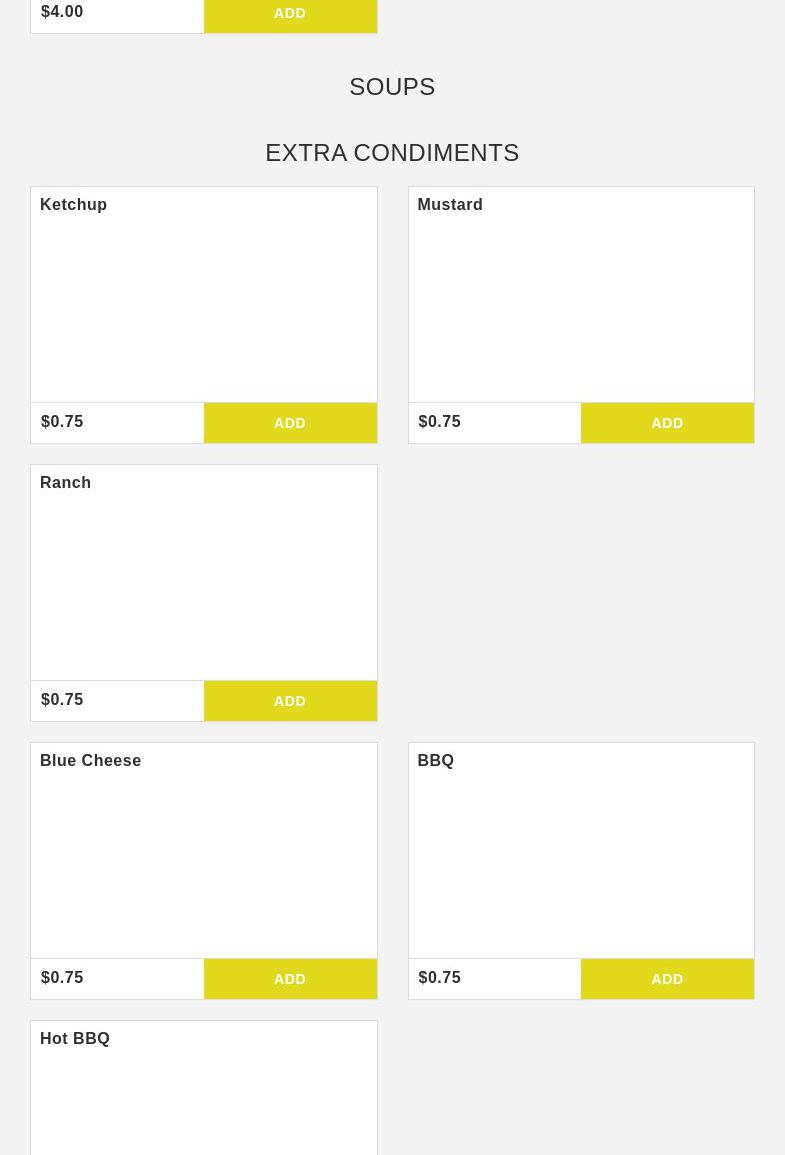Click the $4.00 price label at the top
The image size is (785, 1155).
tap(62, 12)
